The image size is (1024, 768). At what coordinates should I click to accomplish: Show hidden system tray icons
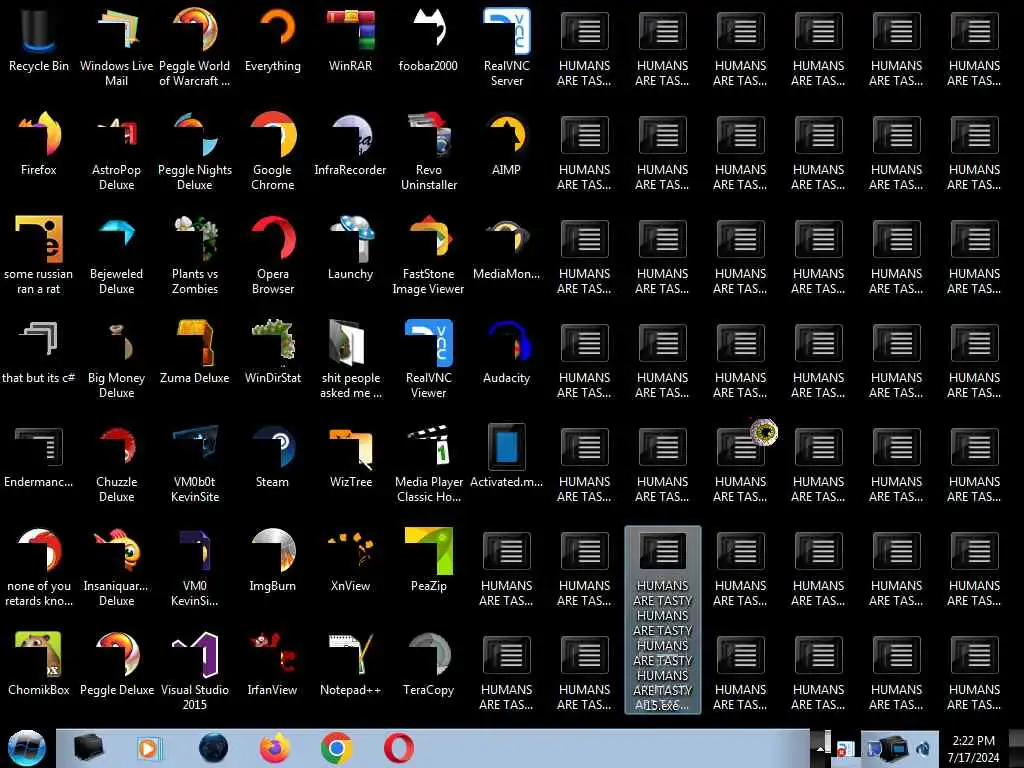[x=820, y=750]
